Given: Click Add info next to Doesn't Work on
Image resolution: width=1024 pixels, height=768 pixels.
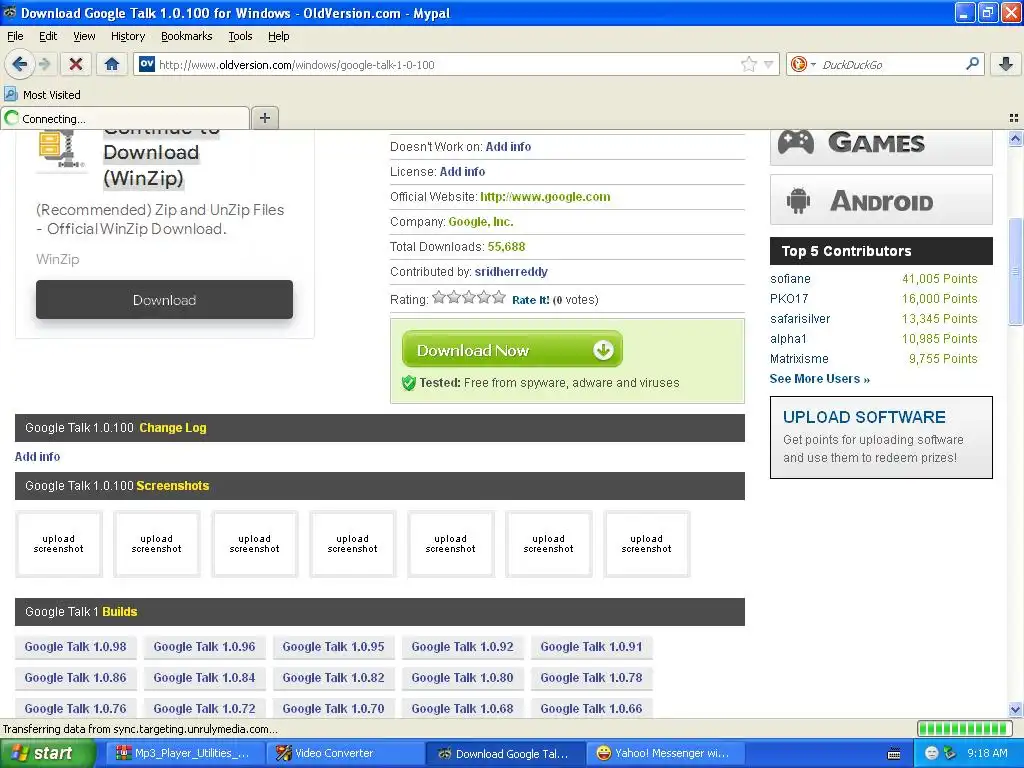Looking at the screenshot, I should pyautogui.click(x=508, y=147).
